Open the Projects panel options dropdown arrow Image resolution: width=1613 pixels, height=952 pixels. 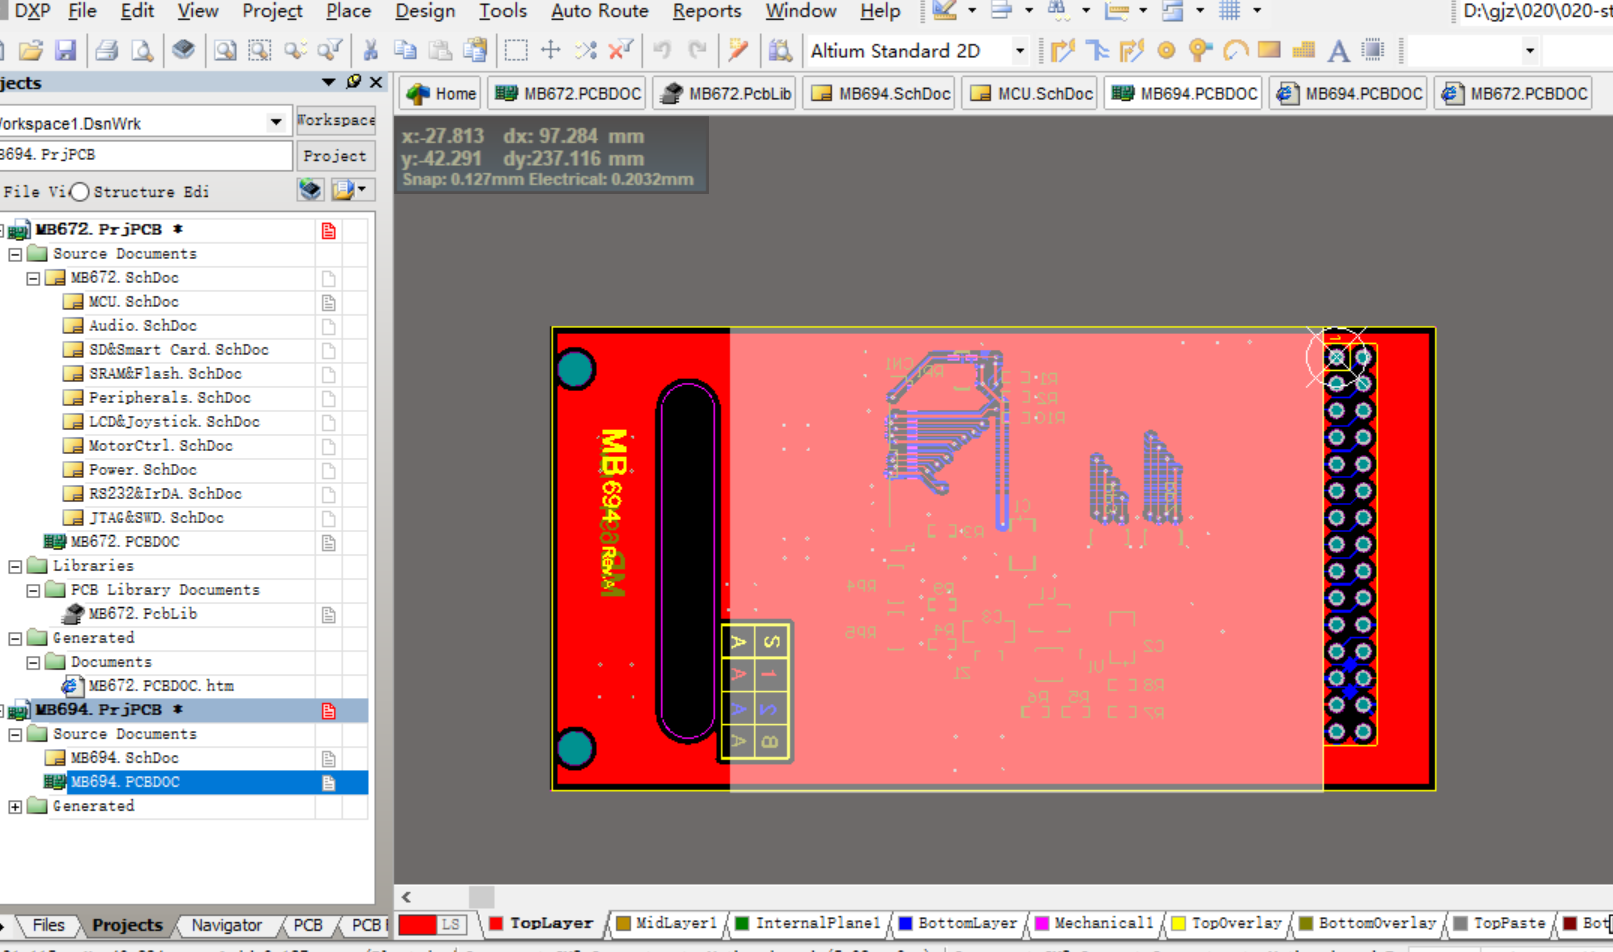328,82
